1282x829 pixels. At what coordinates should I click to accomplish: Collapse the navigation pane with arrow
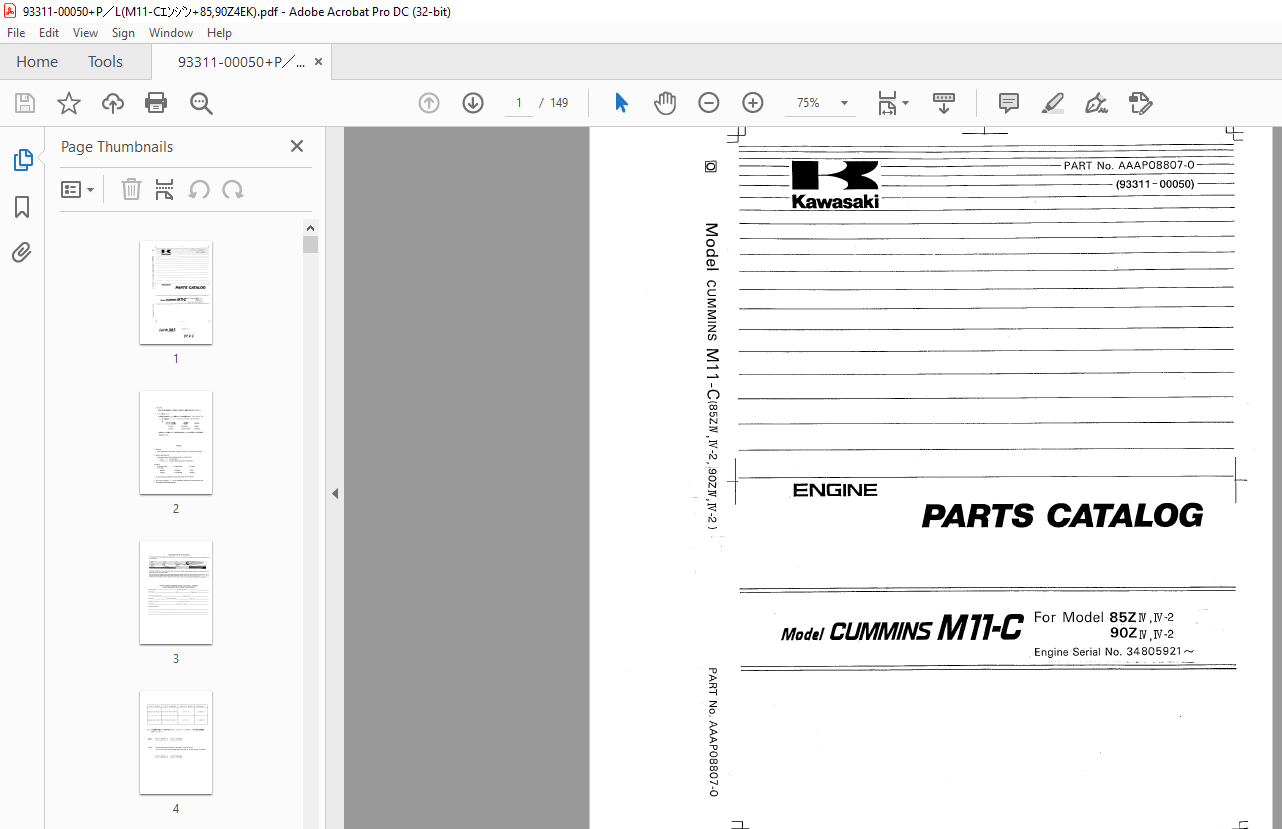pyautogui.click(x=335, y=493)
